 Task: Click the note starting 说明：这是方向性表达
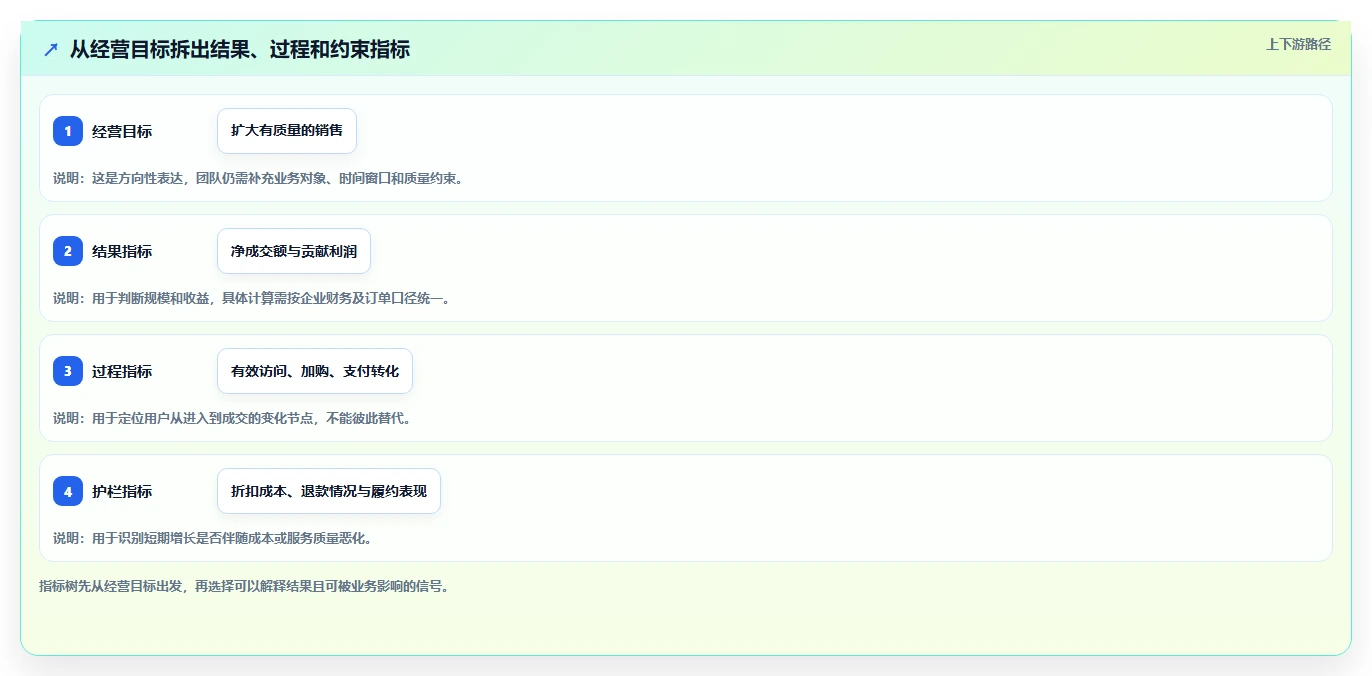(258, 178)
